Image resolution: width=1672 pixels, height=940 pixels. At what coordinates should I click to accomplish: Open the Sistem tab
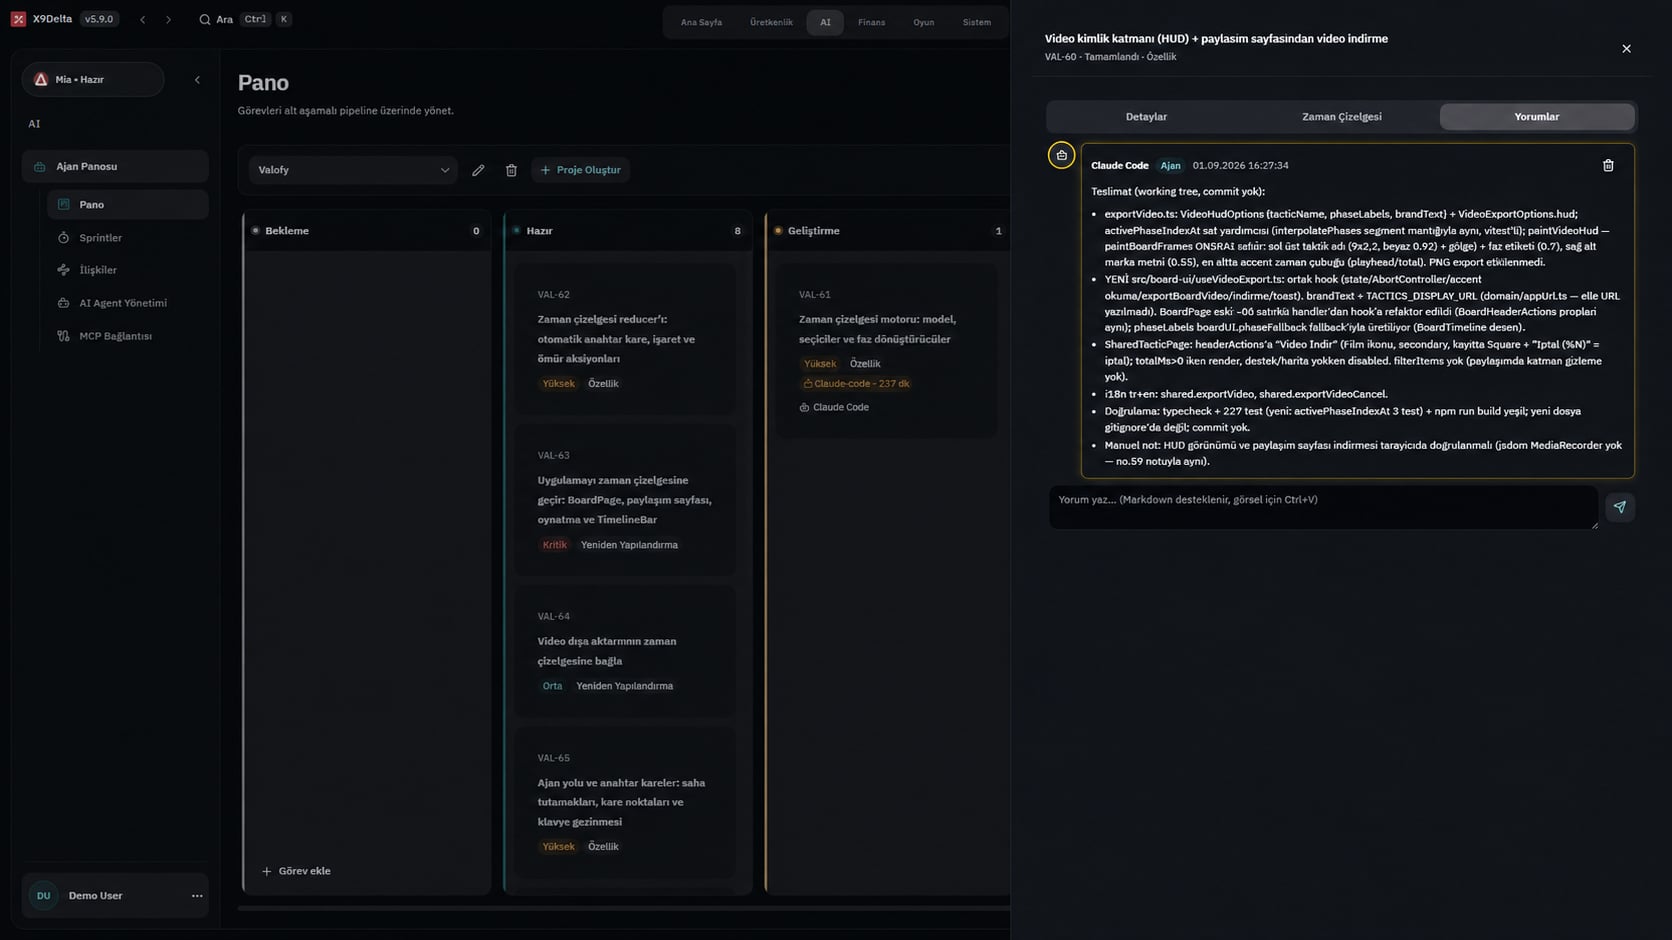[x=976, y=22]
